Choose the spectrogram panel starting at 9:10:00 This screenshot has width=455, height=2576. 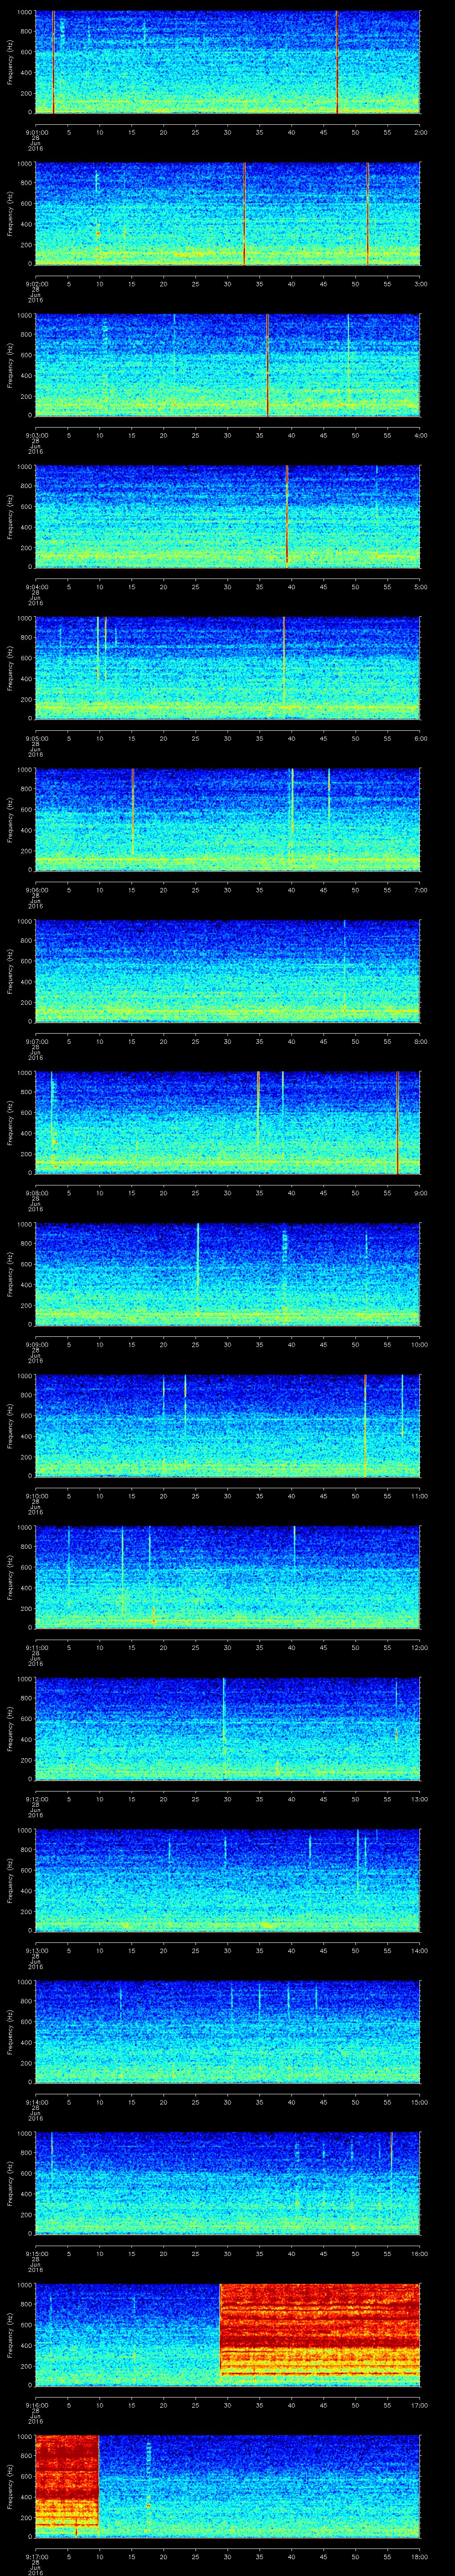pos(227,1426)
